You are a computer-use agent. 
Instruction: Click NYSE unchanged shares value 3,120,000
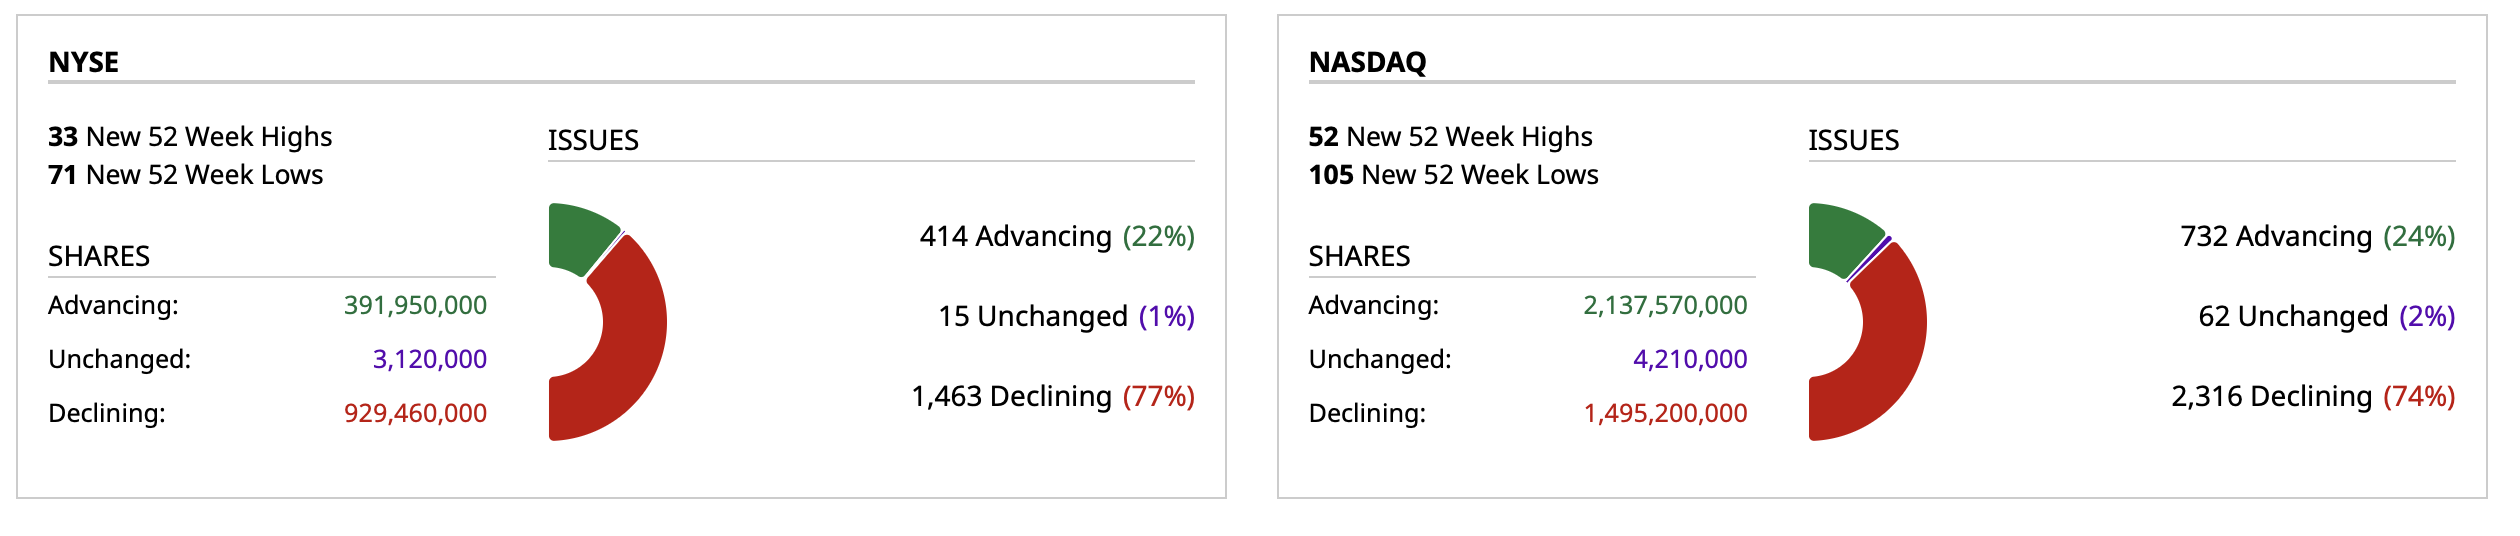429,359
